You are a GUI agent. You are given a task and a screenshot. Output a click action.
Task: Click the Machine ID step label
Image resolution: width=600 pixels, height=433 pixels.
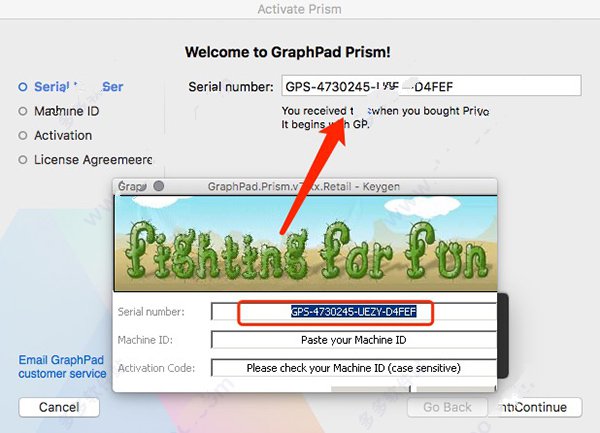click(67, 111)
